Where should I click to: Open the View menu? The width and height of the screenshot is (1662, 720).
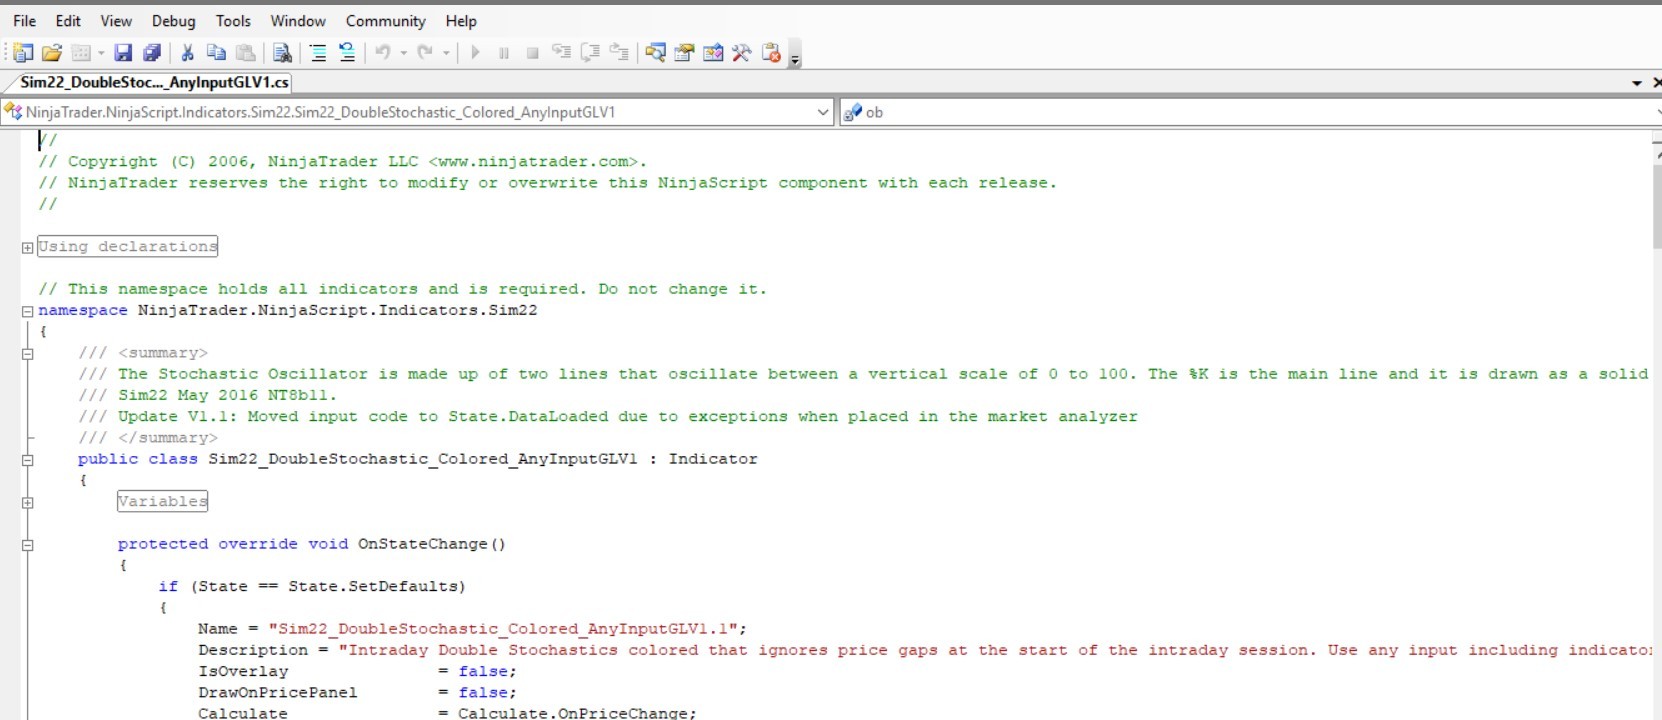[x=116, y=21]
